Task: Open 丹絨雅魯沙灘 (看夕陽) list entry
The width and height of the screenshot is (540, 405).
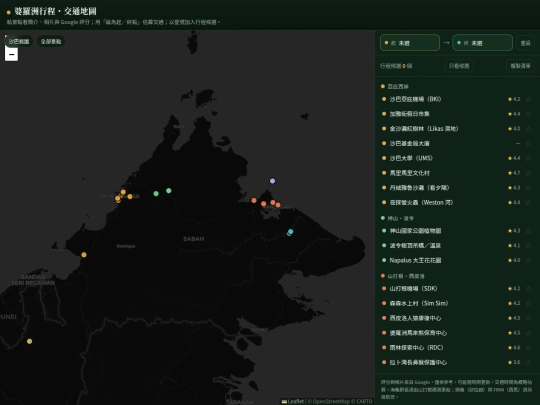Action: click(456, 188)
